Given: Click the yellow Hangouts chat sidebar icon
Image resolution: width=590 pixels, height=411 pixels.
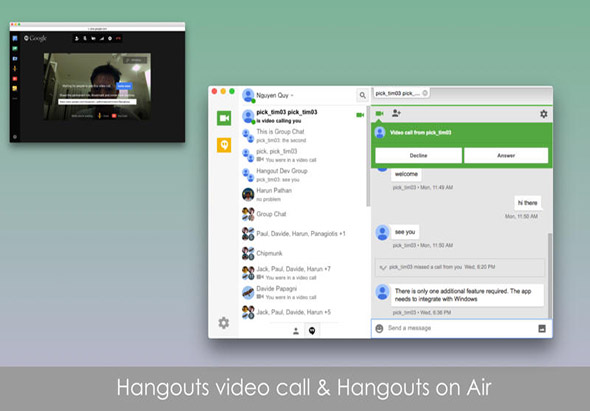Looking at the screenshot, I should tap(224, 145).
